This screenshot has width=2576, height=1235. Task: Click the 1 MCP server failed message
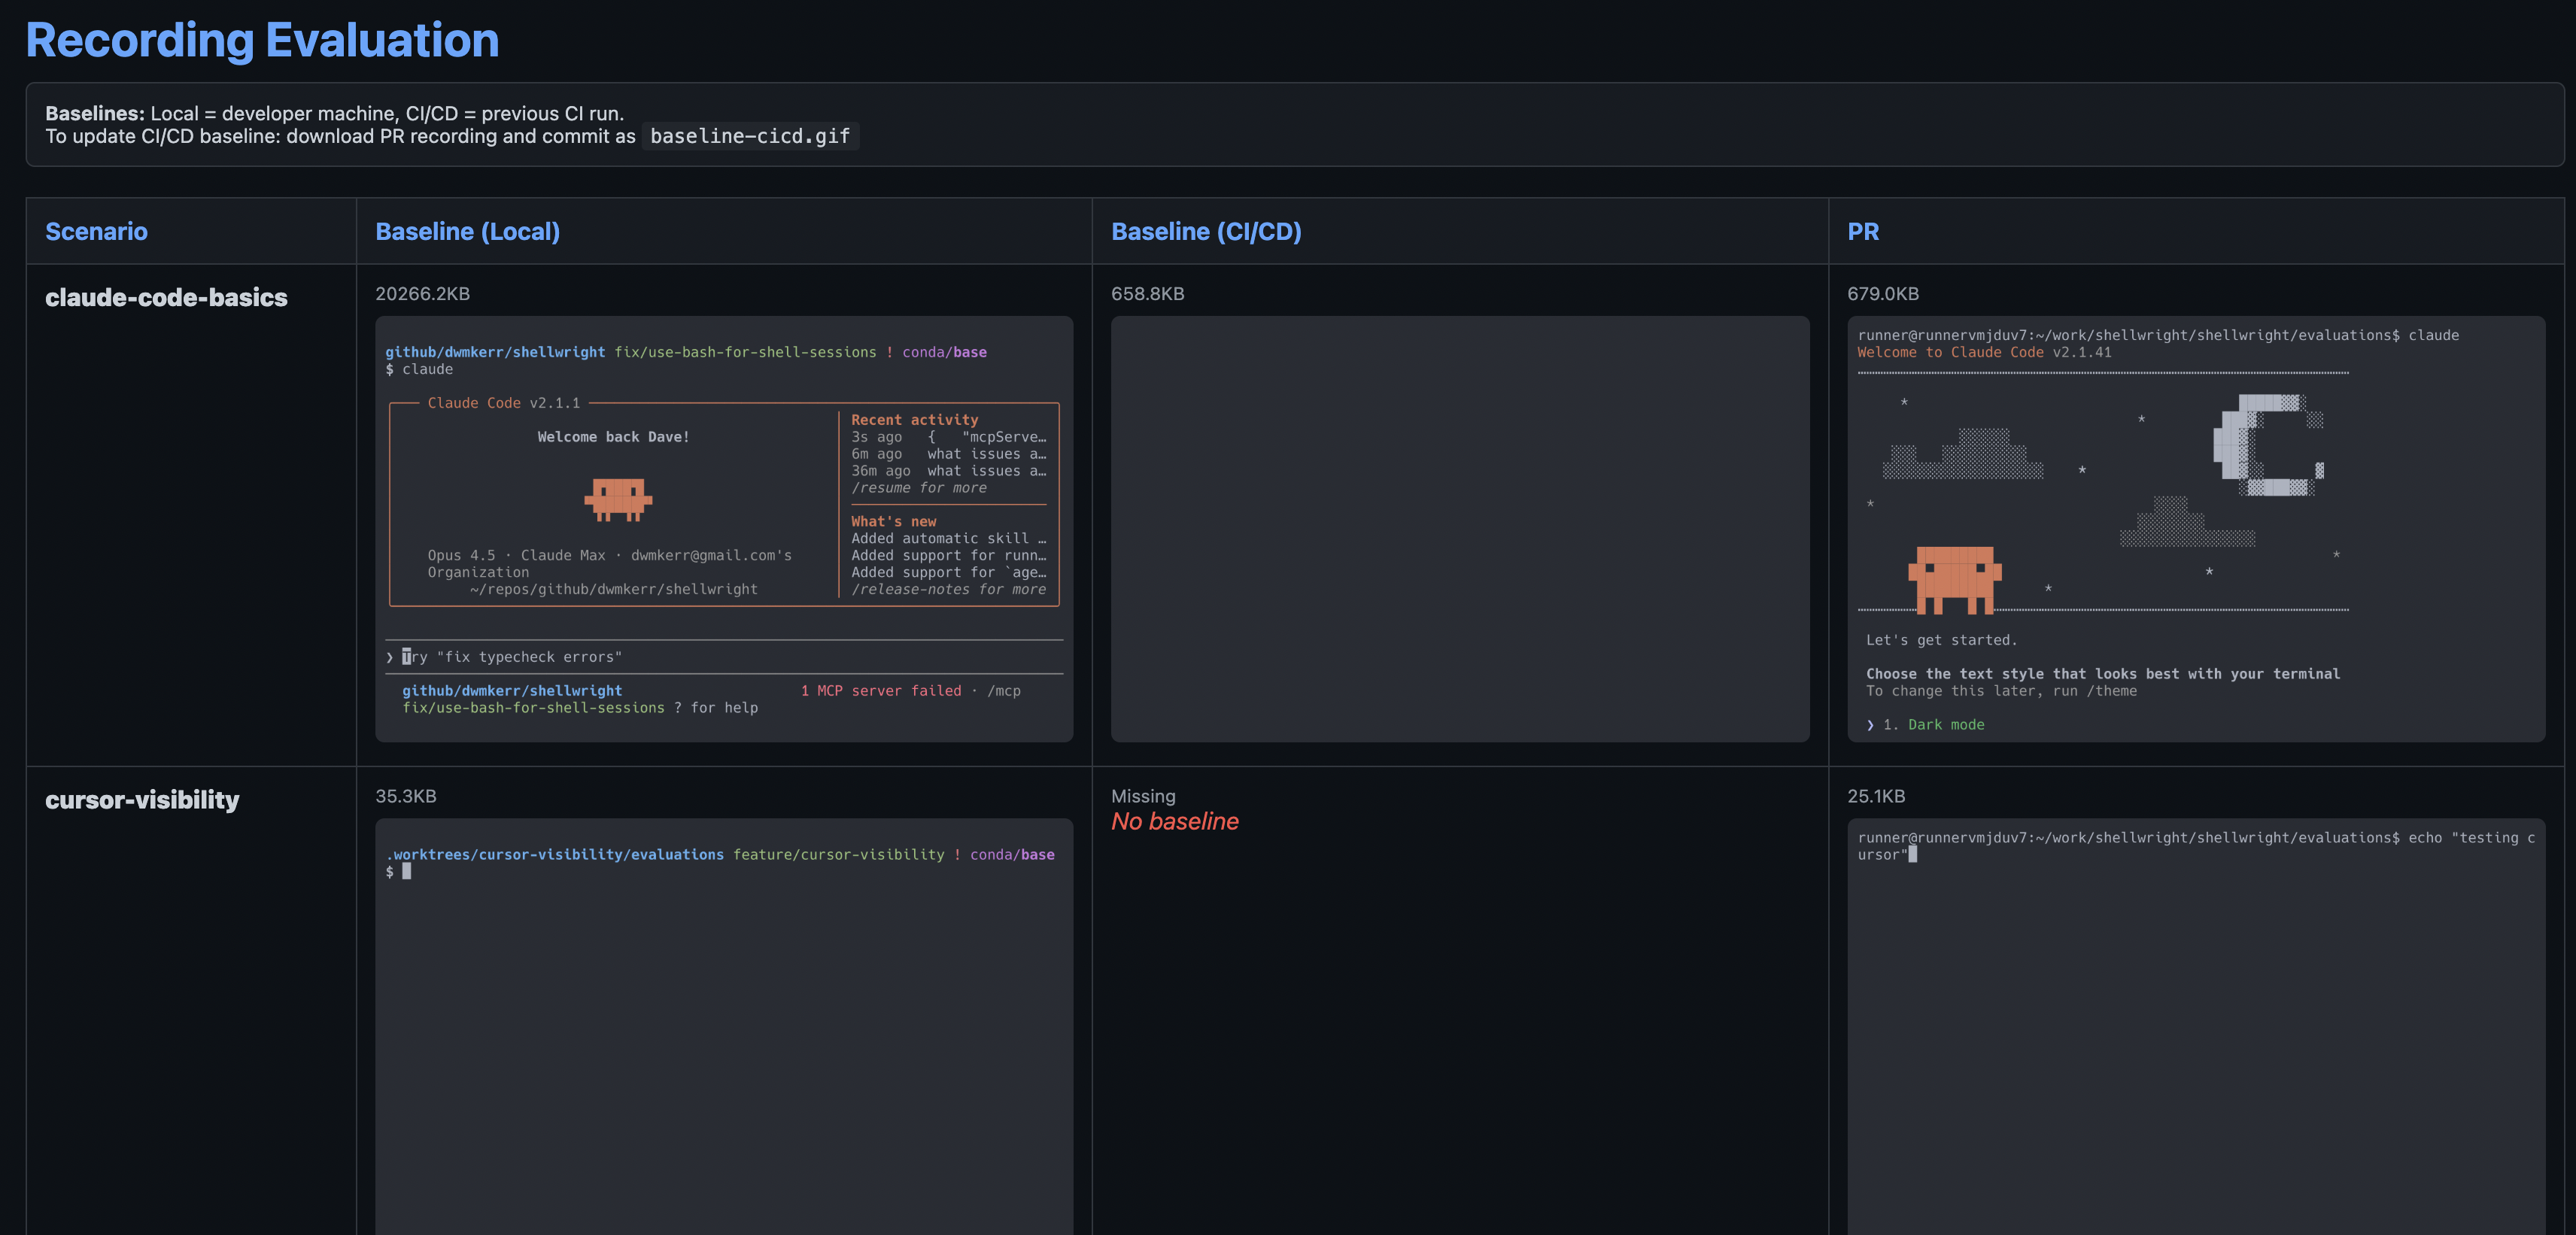coord(880,690)
